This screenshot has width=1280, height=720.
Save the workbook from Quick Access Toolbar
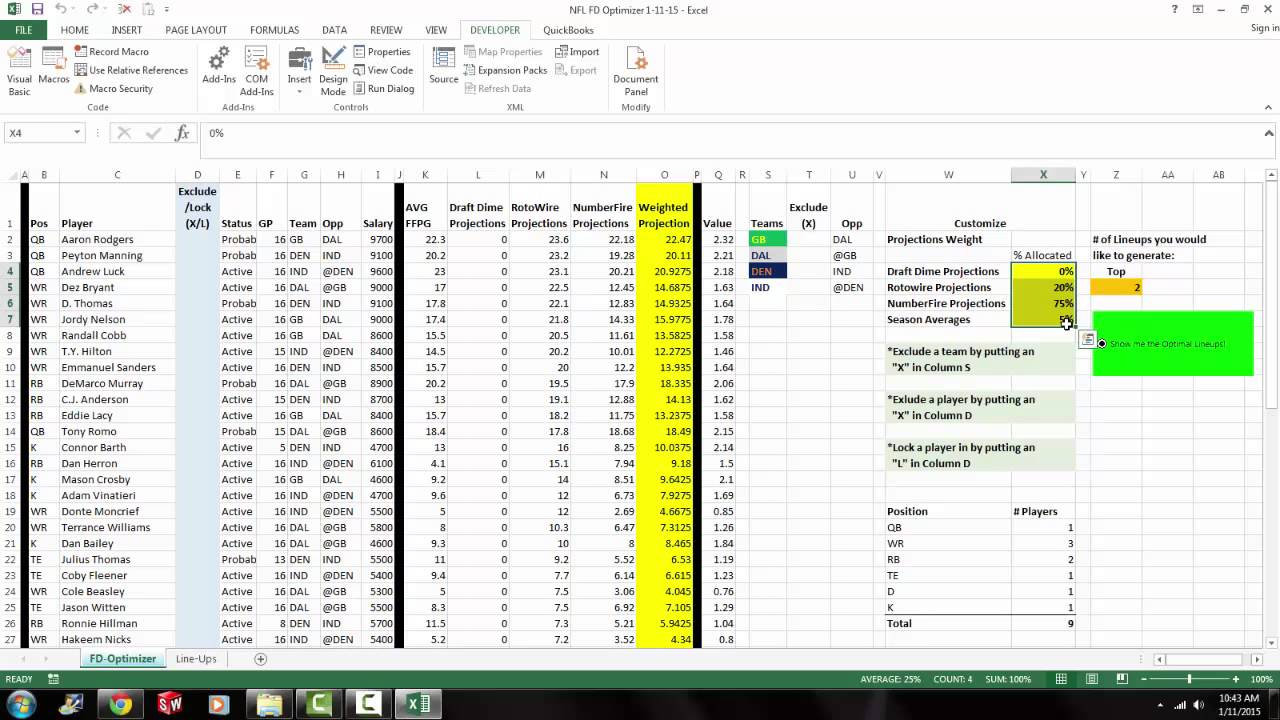tap(37, 9)
